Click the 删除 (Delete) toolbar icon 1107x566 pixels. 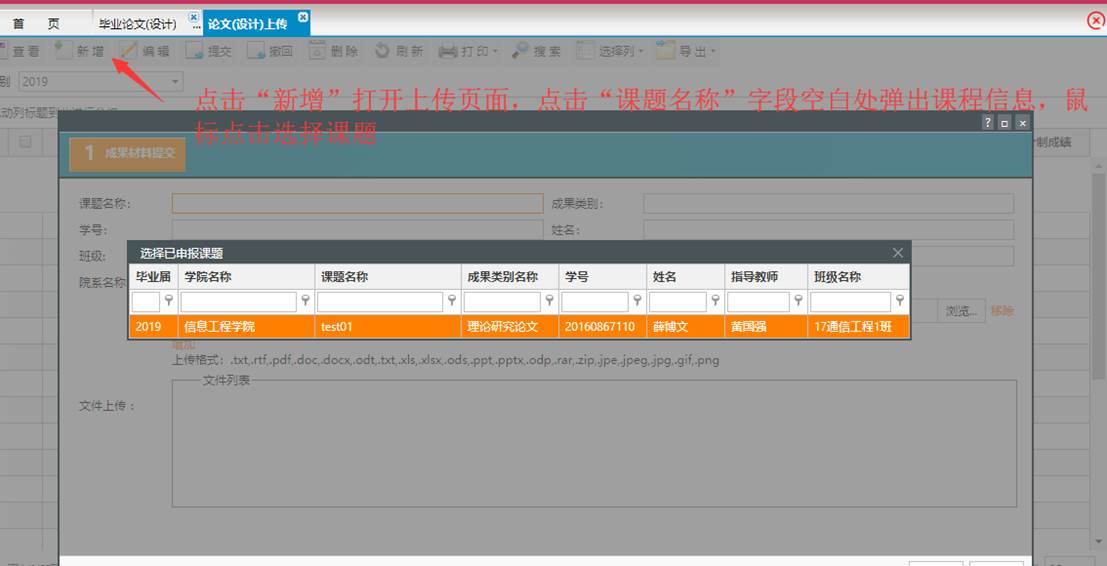318,51
